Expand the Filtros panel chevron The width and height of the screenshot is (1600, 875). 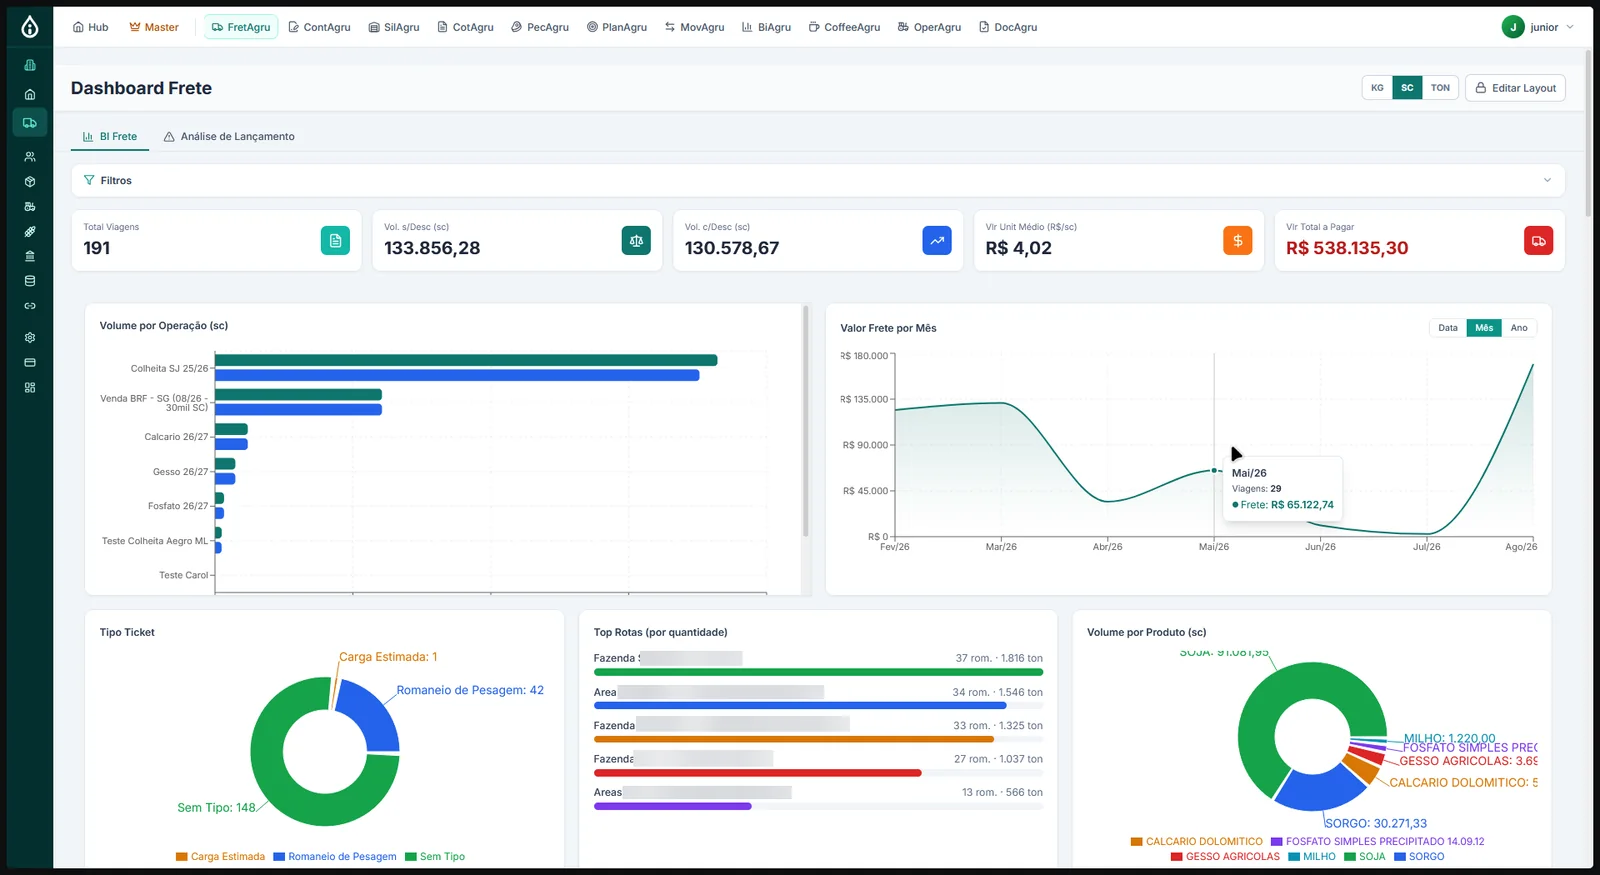[1547, 181]
